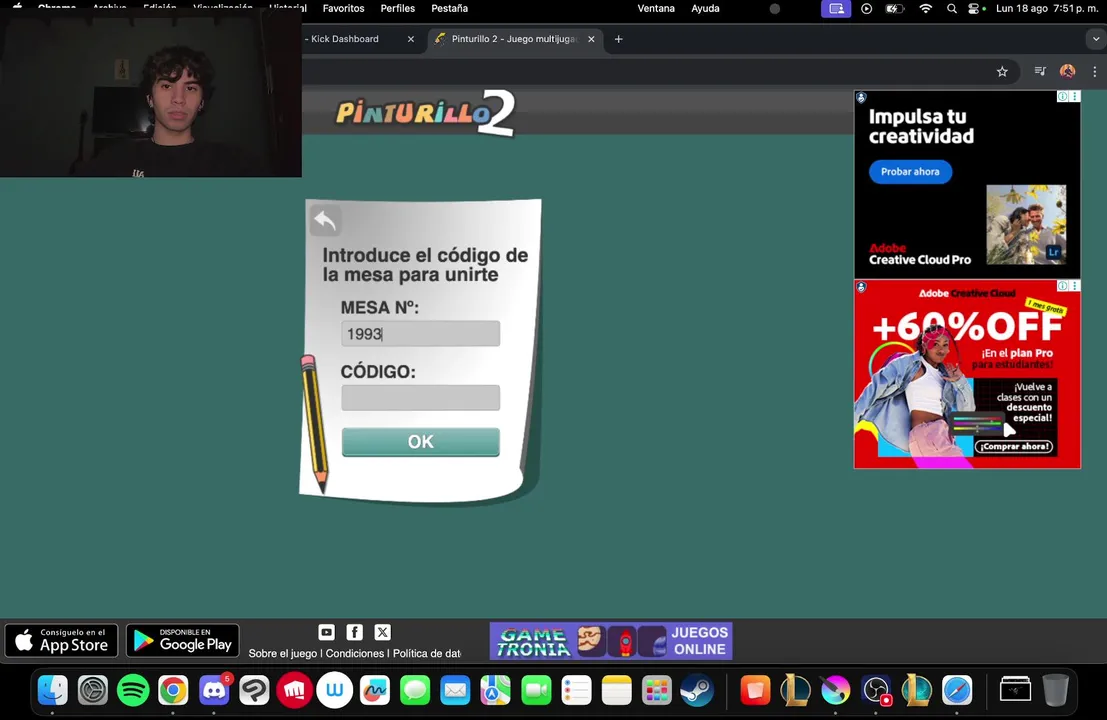The height and width of the screenshot is (720, 1107).
Task: Click the App Store download badge
Action: point(61,640)
